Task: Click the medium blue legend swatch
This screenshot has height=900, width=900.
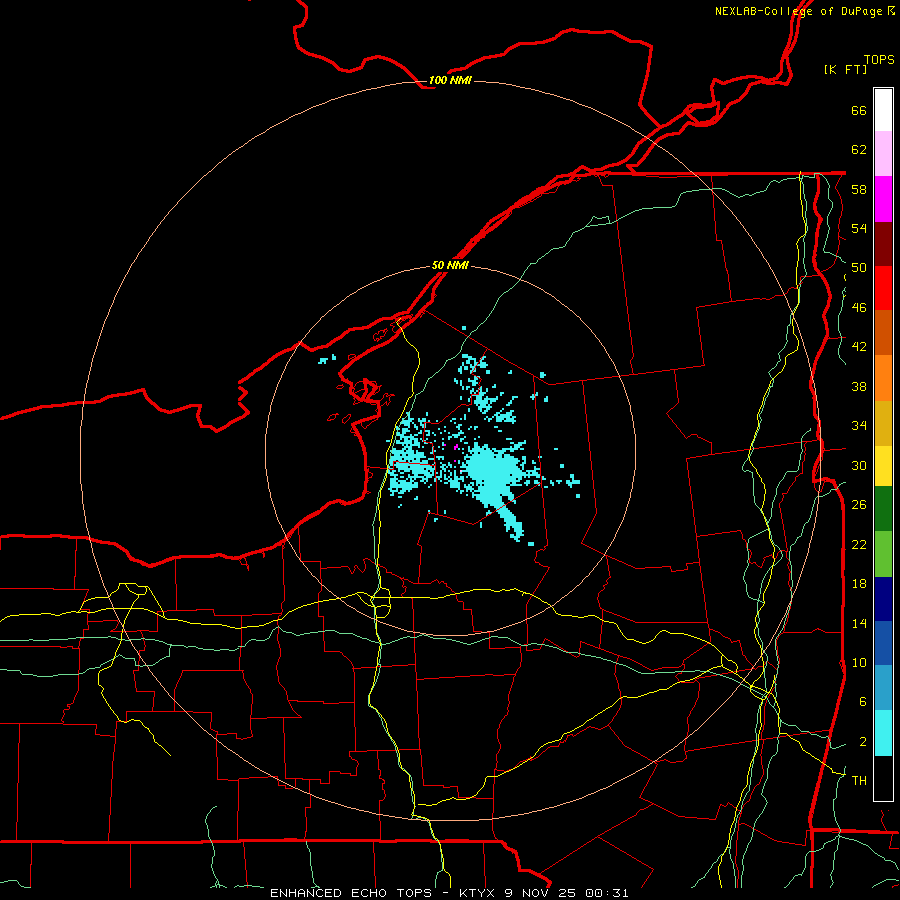Action: tap(883, 643)
